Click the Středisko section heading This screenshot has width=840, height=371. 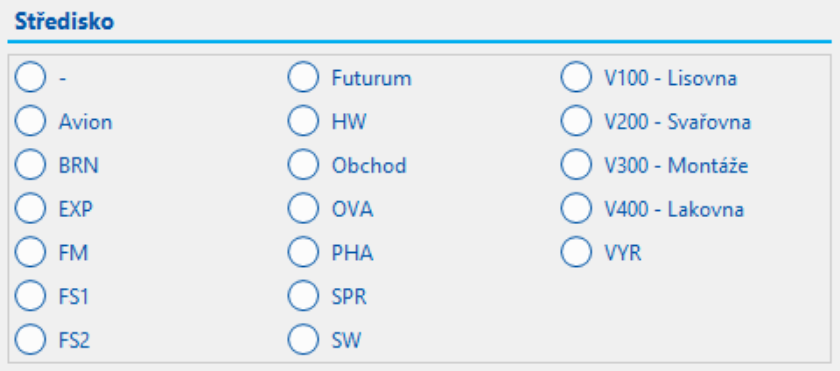click(64, 22)
